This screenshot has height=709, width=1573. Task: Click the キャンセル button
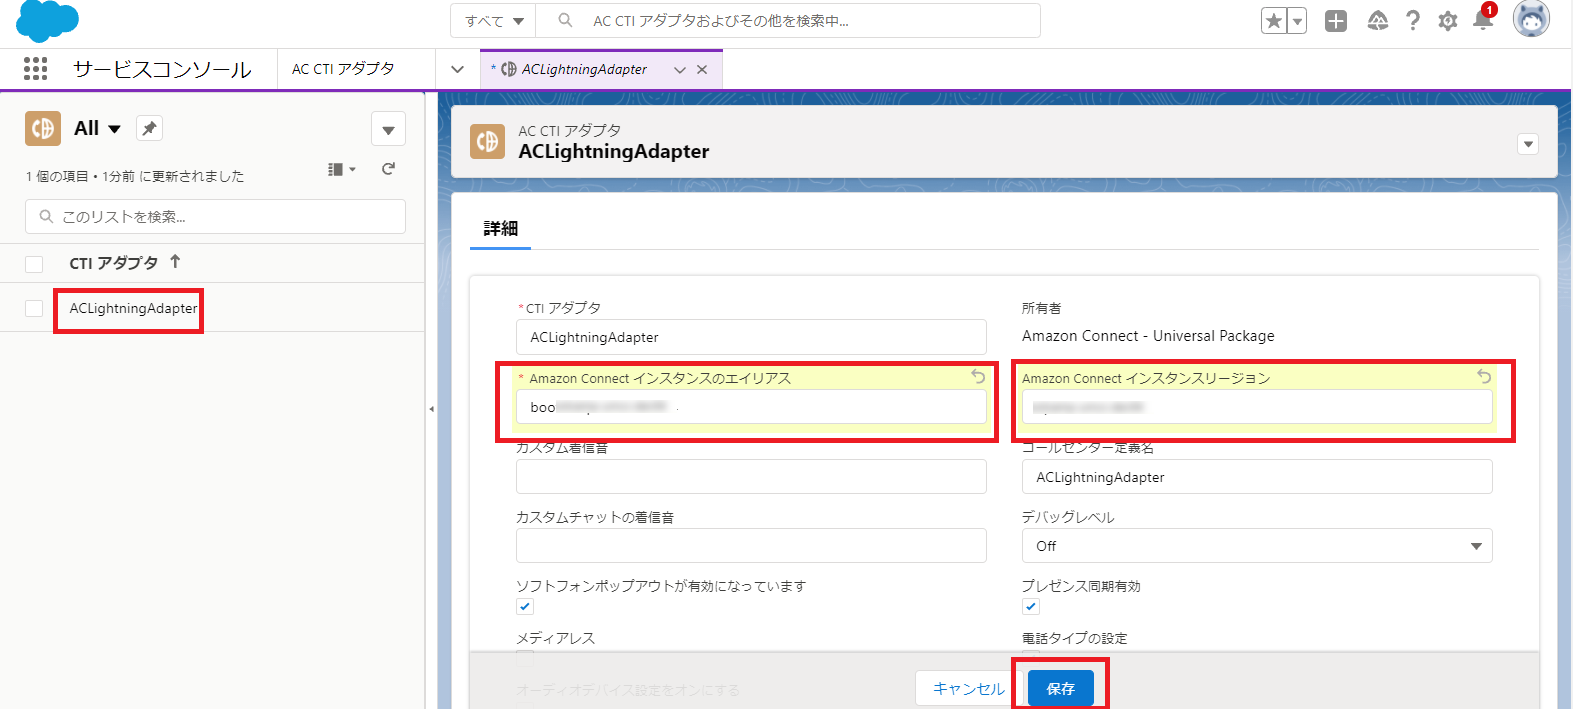coord(968,688)
